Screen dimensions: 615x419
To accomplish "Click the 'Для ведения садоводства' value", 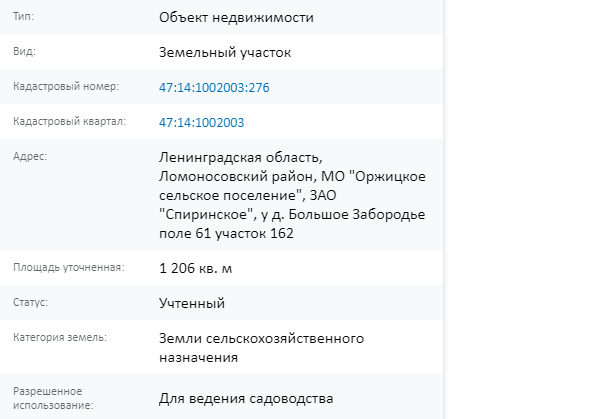I will click(246, 399).
